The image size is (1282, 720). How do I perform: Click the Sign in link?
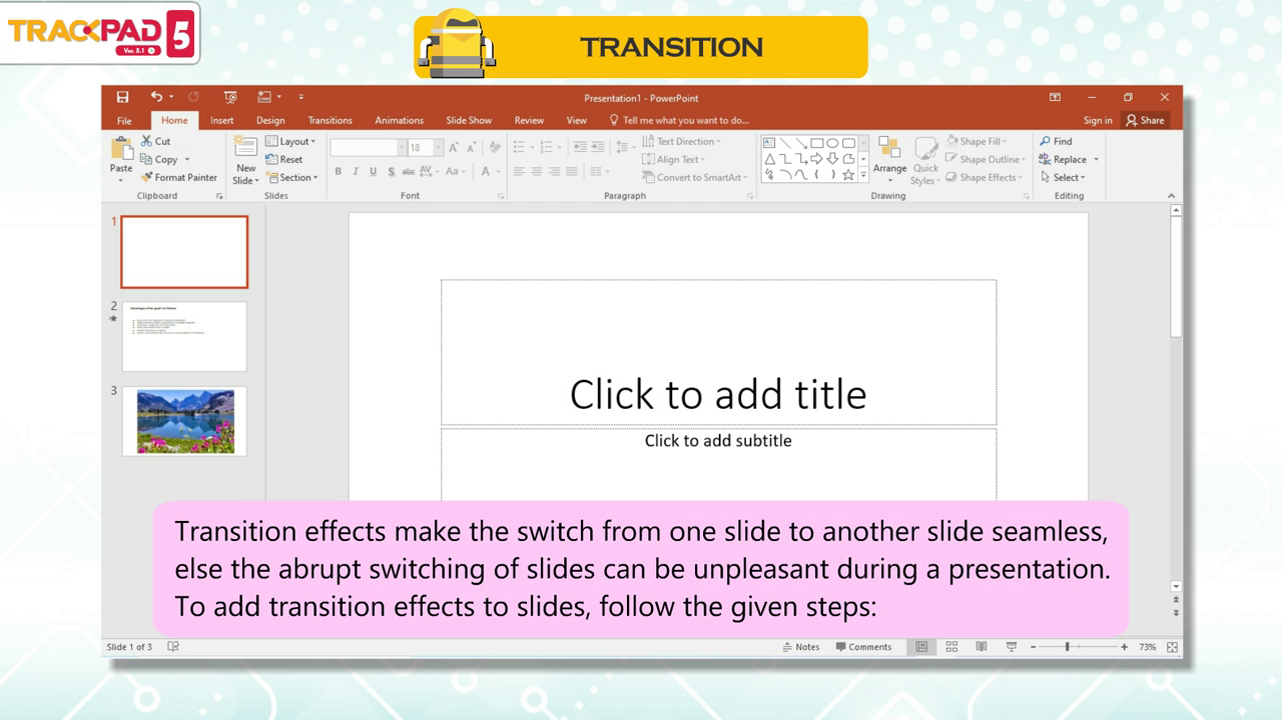(x=1097, y=120)
